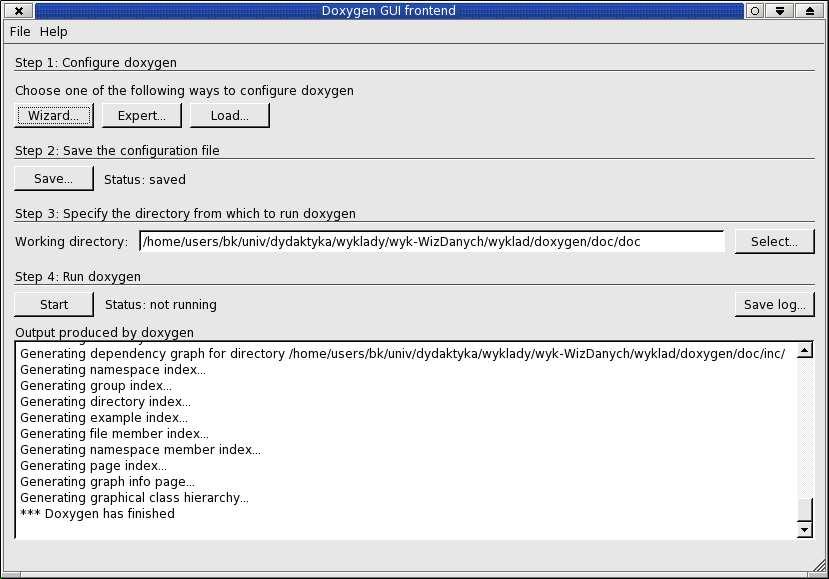Click the down-triangle title bar icon
Image resolution: width=829 pixels, height=579 pixels.
[780, 11]
